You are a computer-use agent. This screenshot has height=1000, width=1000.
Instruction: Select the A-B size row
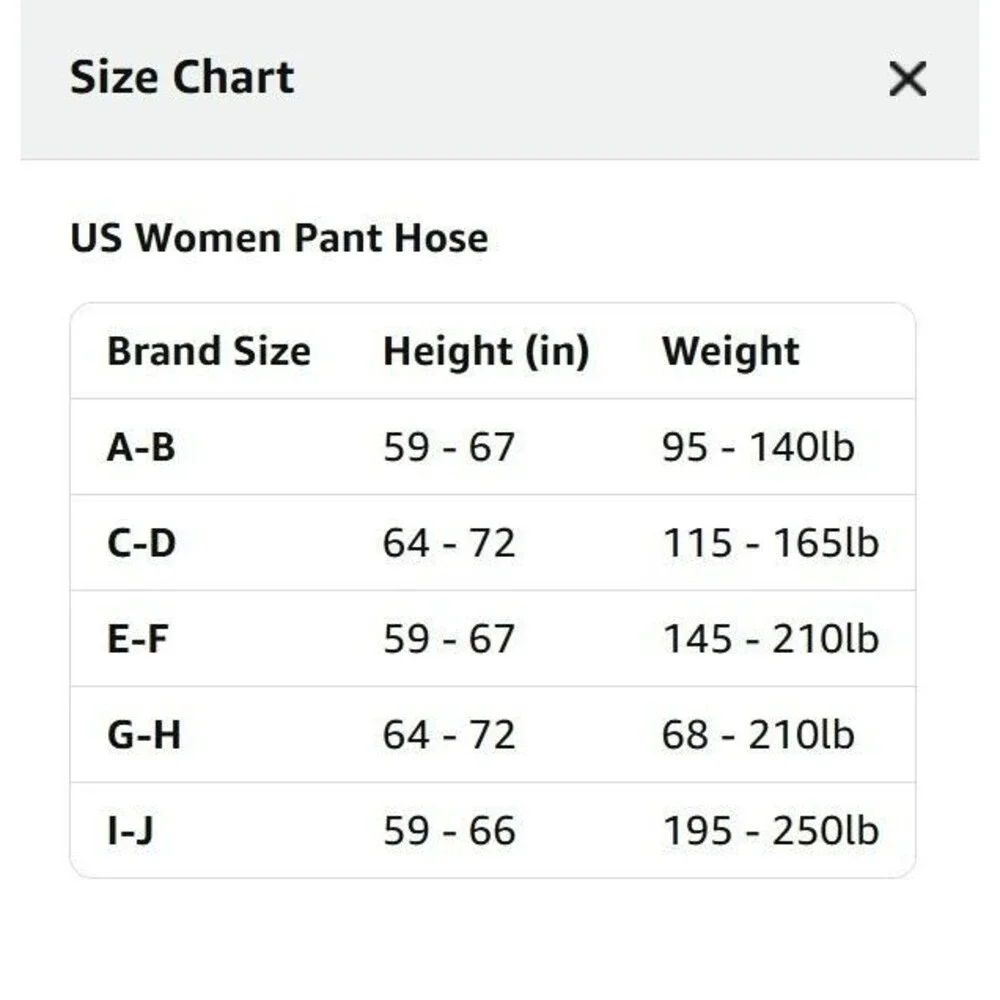493,447
